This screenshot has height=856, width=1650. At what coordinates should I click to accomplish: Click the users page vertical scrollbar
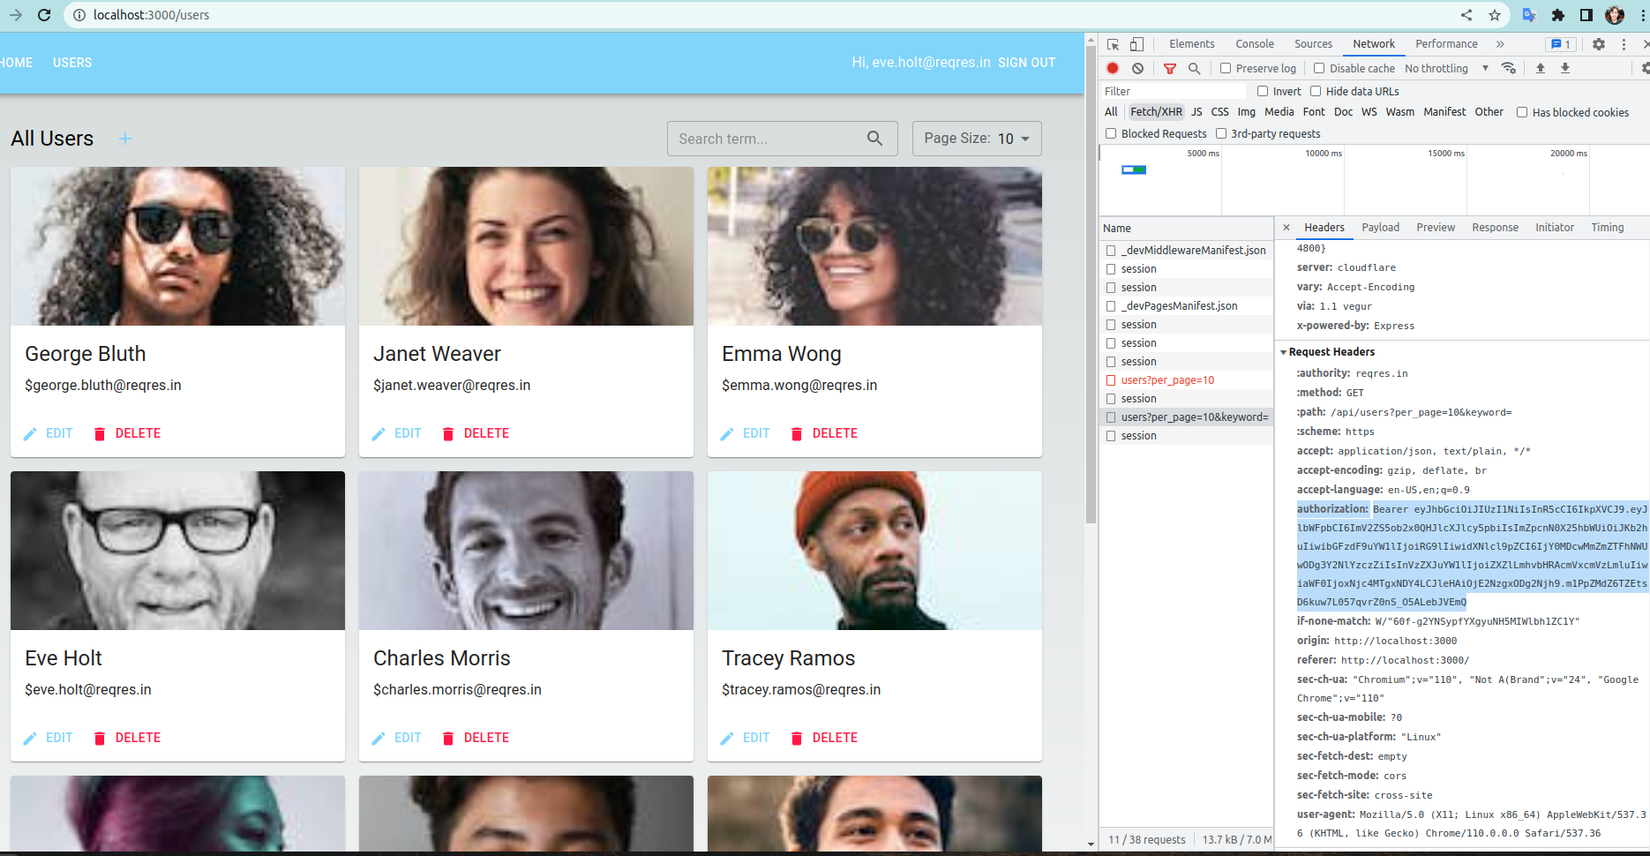[x=1091, y=283]
